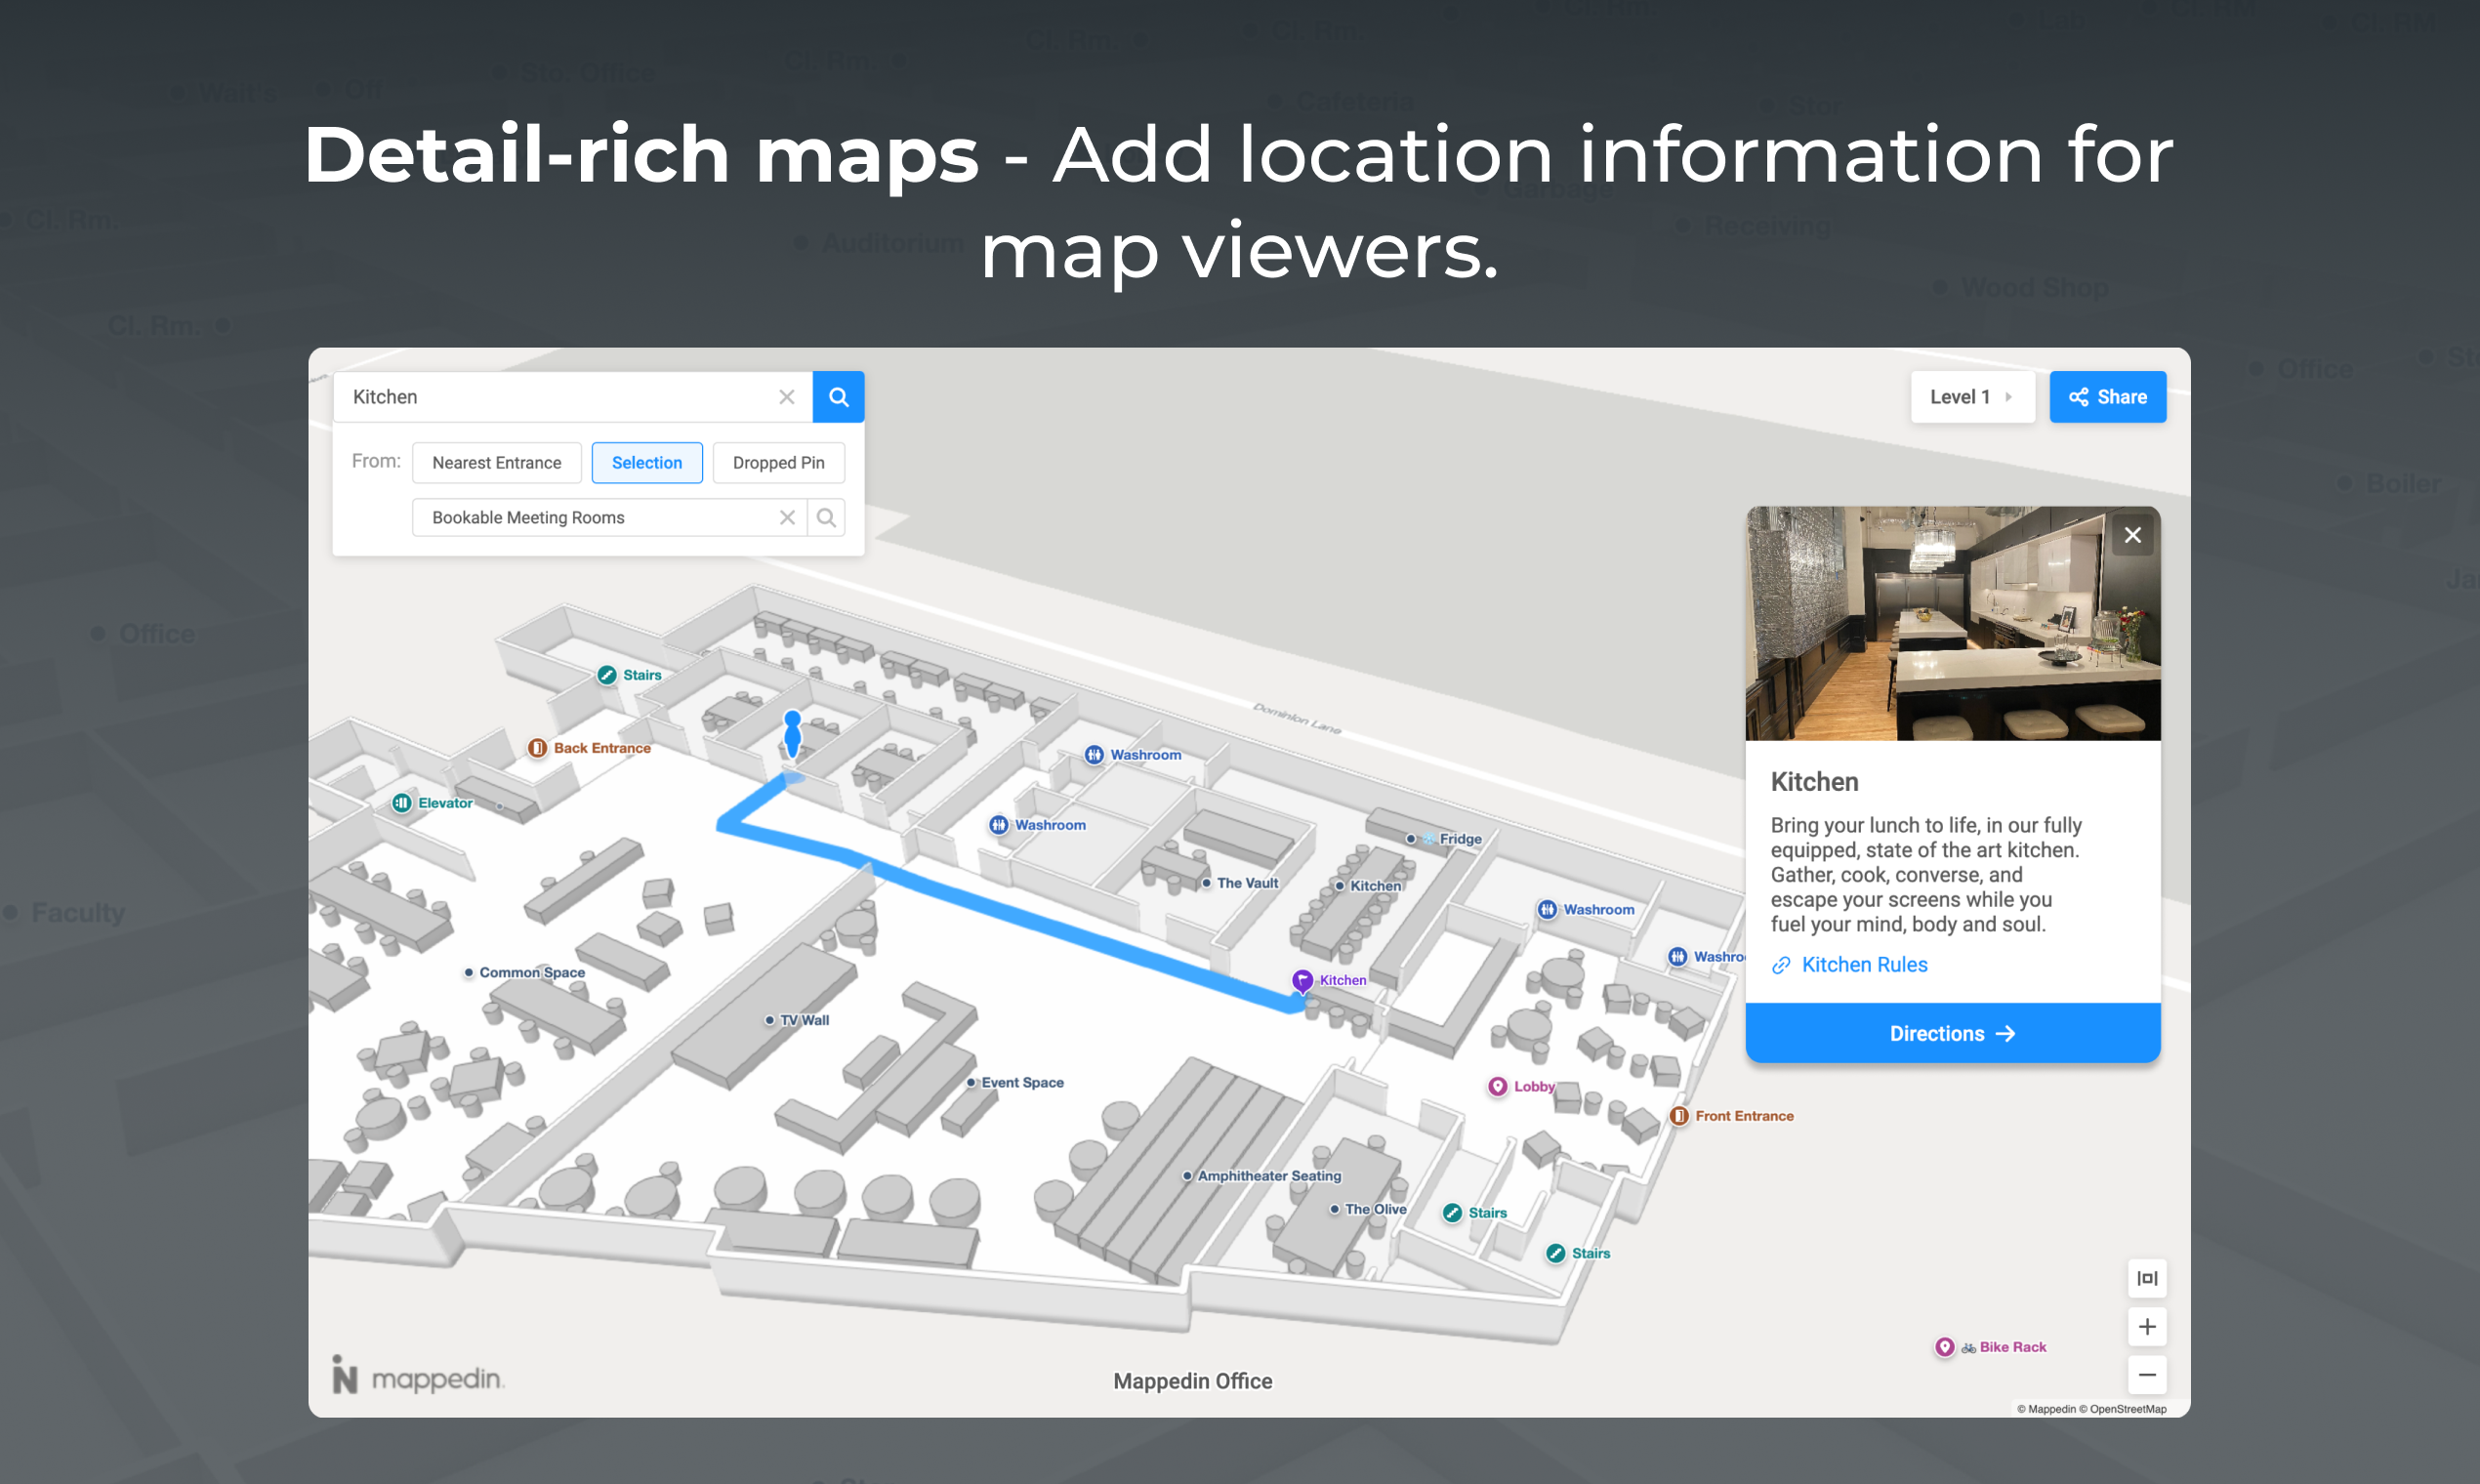Screen dimensions: 2480x1484
Task: Zoom out with the minus button
Action: pyautogui.click(x=2146, y=1375)
